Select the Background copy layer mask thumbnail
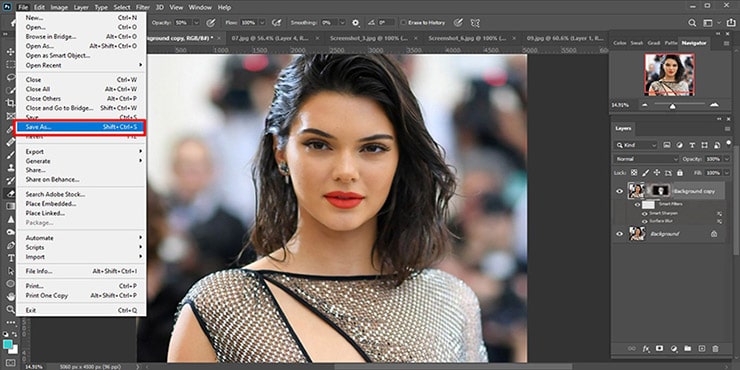Screen dimensions: 740x370 tap(660, 191)
